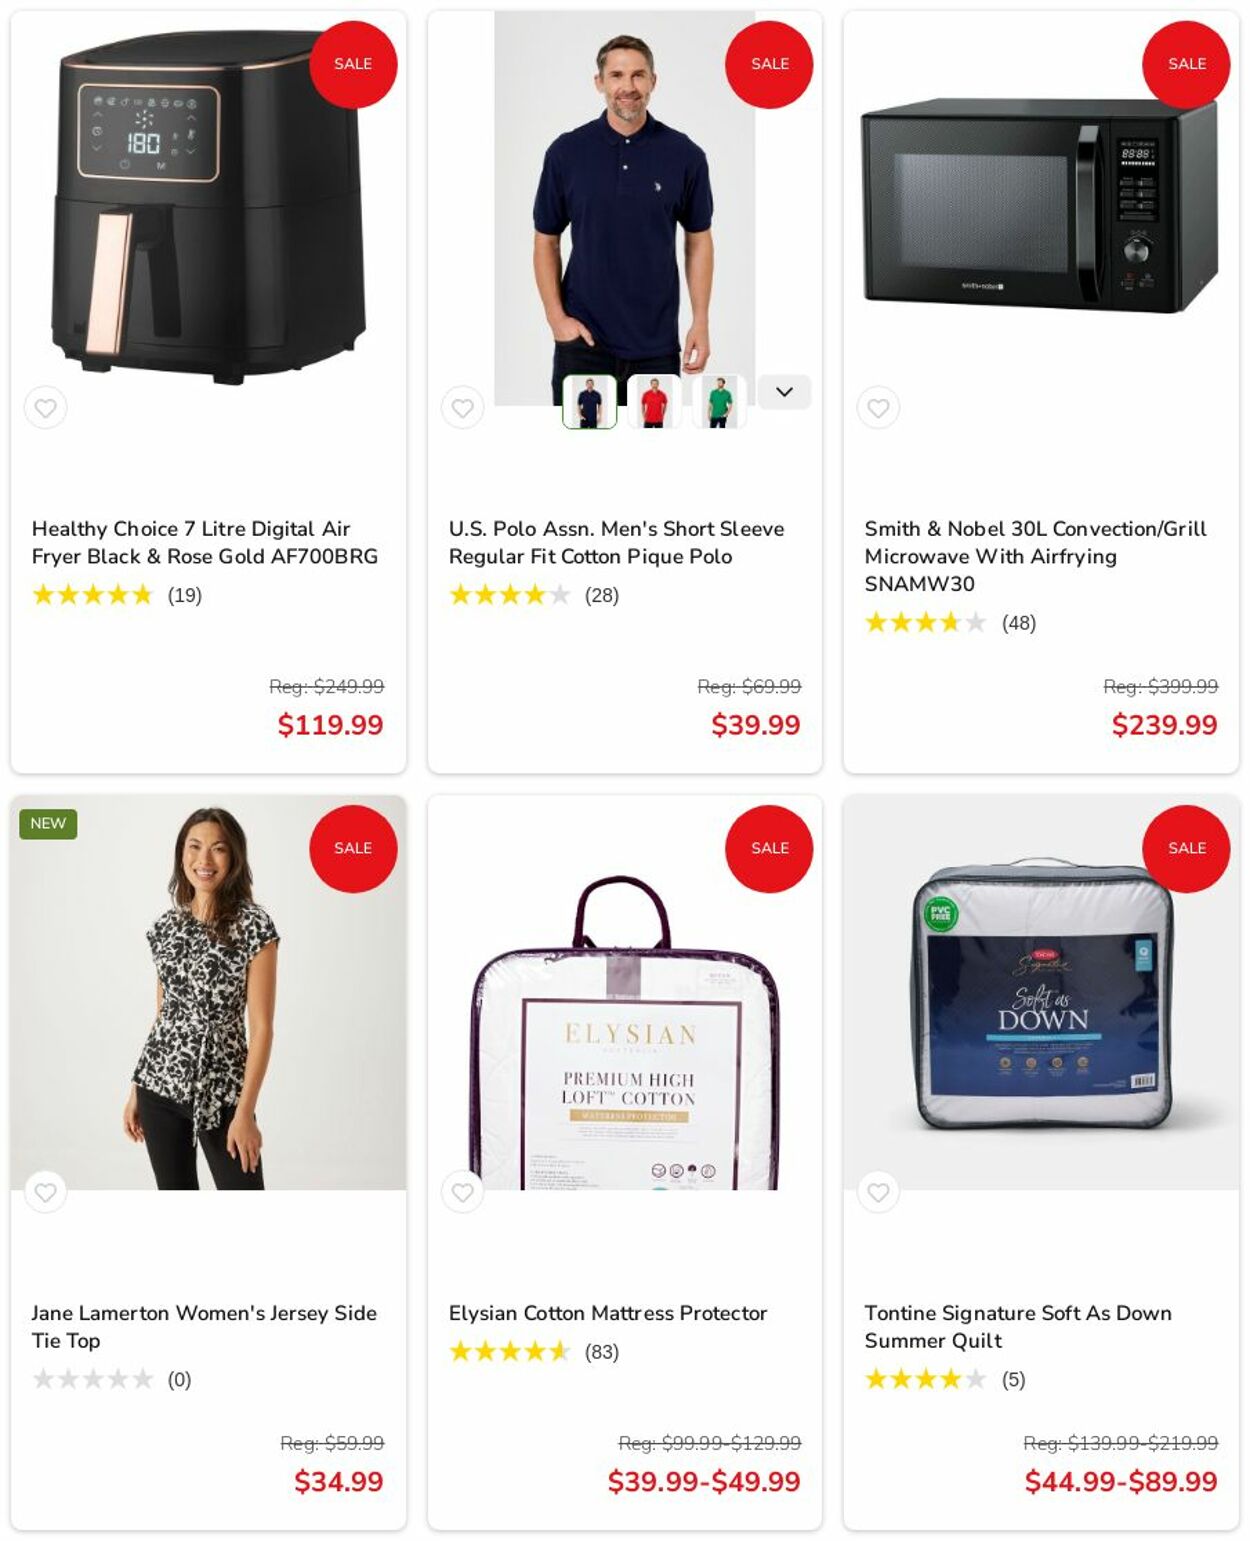The image size is (1250, 1541).
Task: Add Healthy Choice Air Fryer to wishlist
Action: tap(46, 408)
